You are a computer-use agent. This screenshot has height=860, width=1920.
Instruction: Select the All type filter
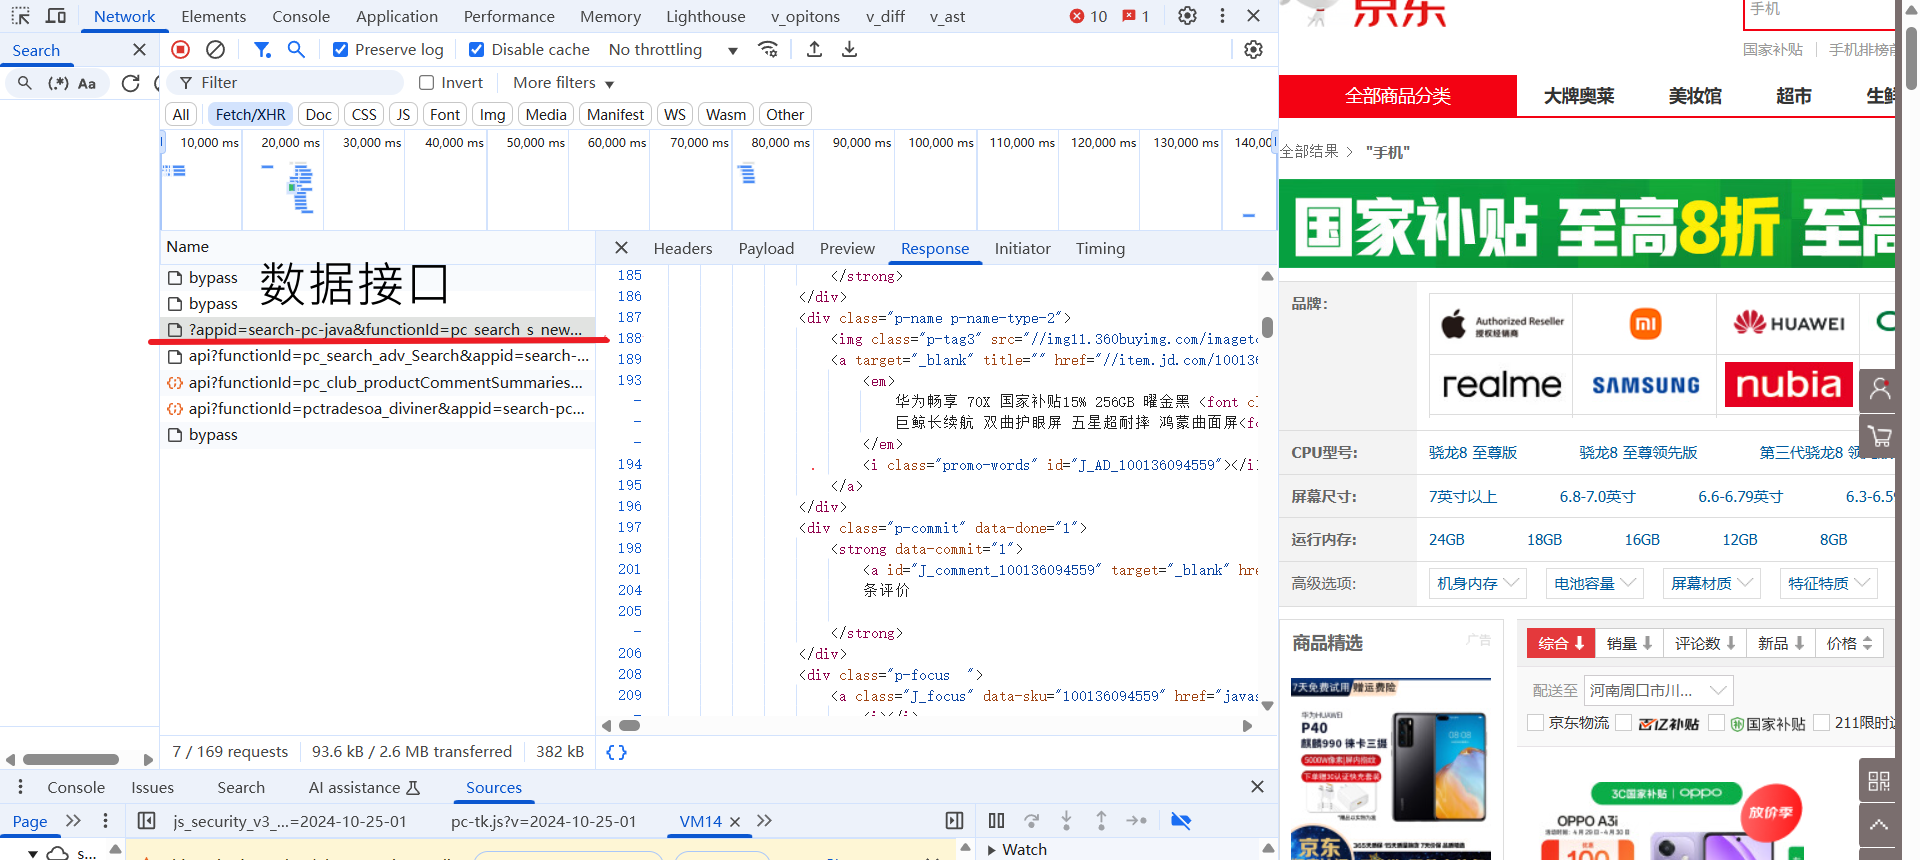[181, 115]
